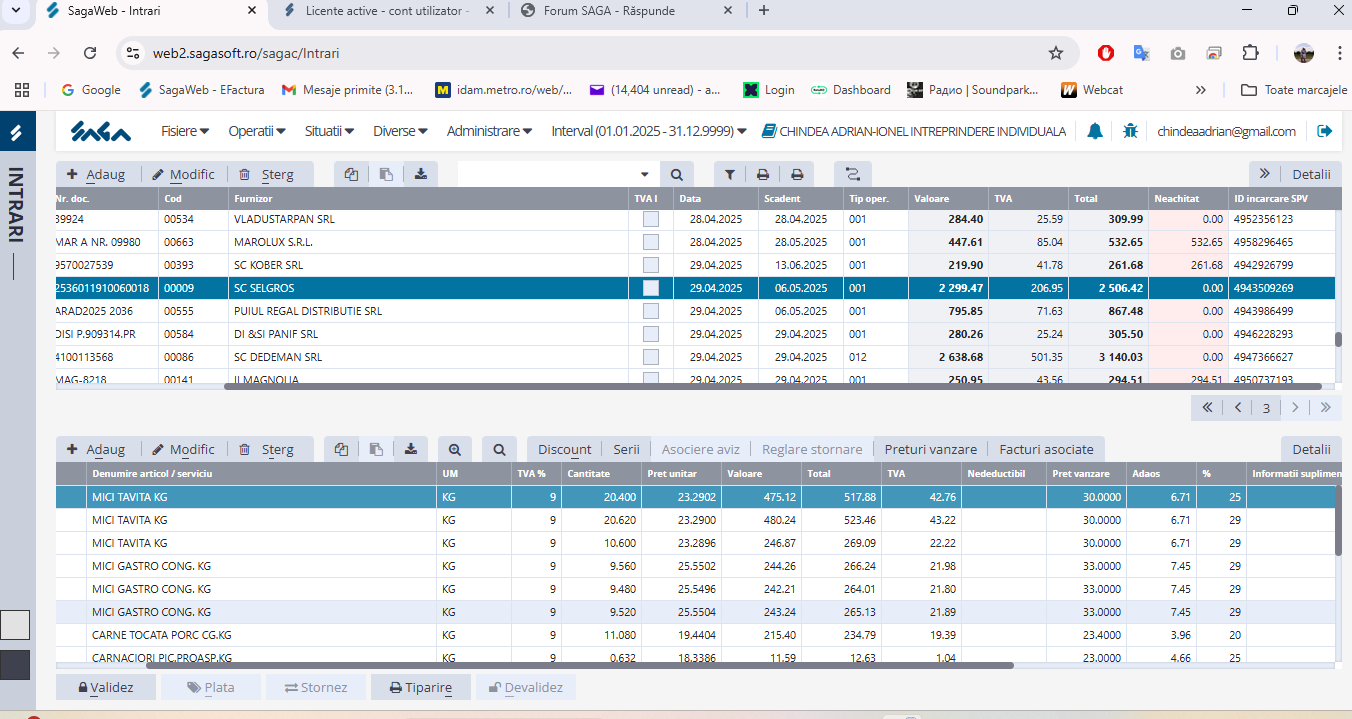The height and width of the screenshot is (719, 1352).
Task: Click the logout icon beside the email address
Action: [1325, 131]
